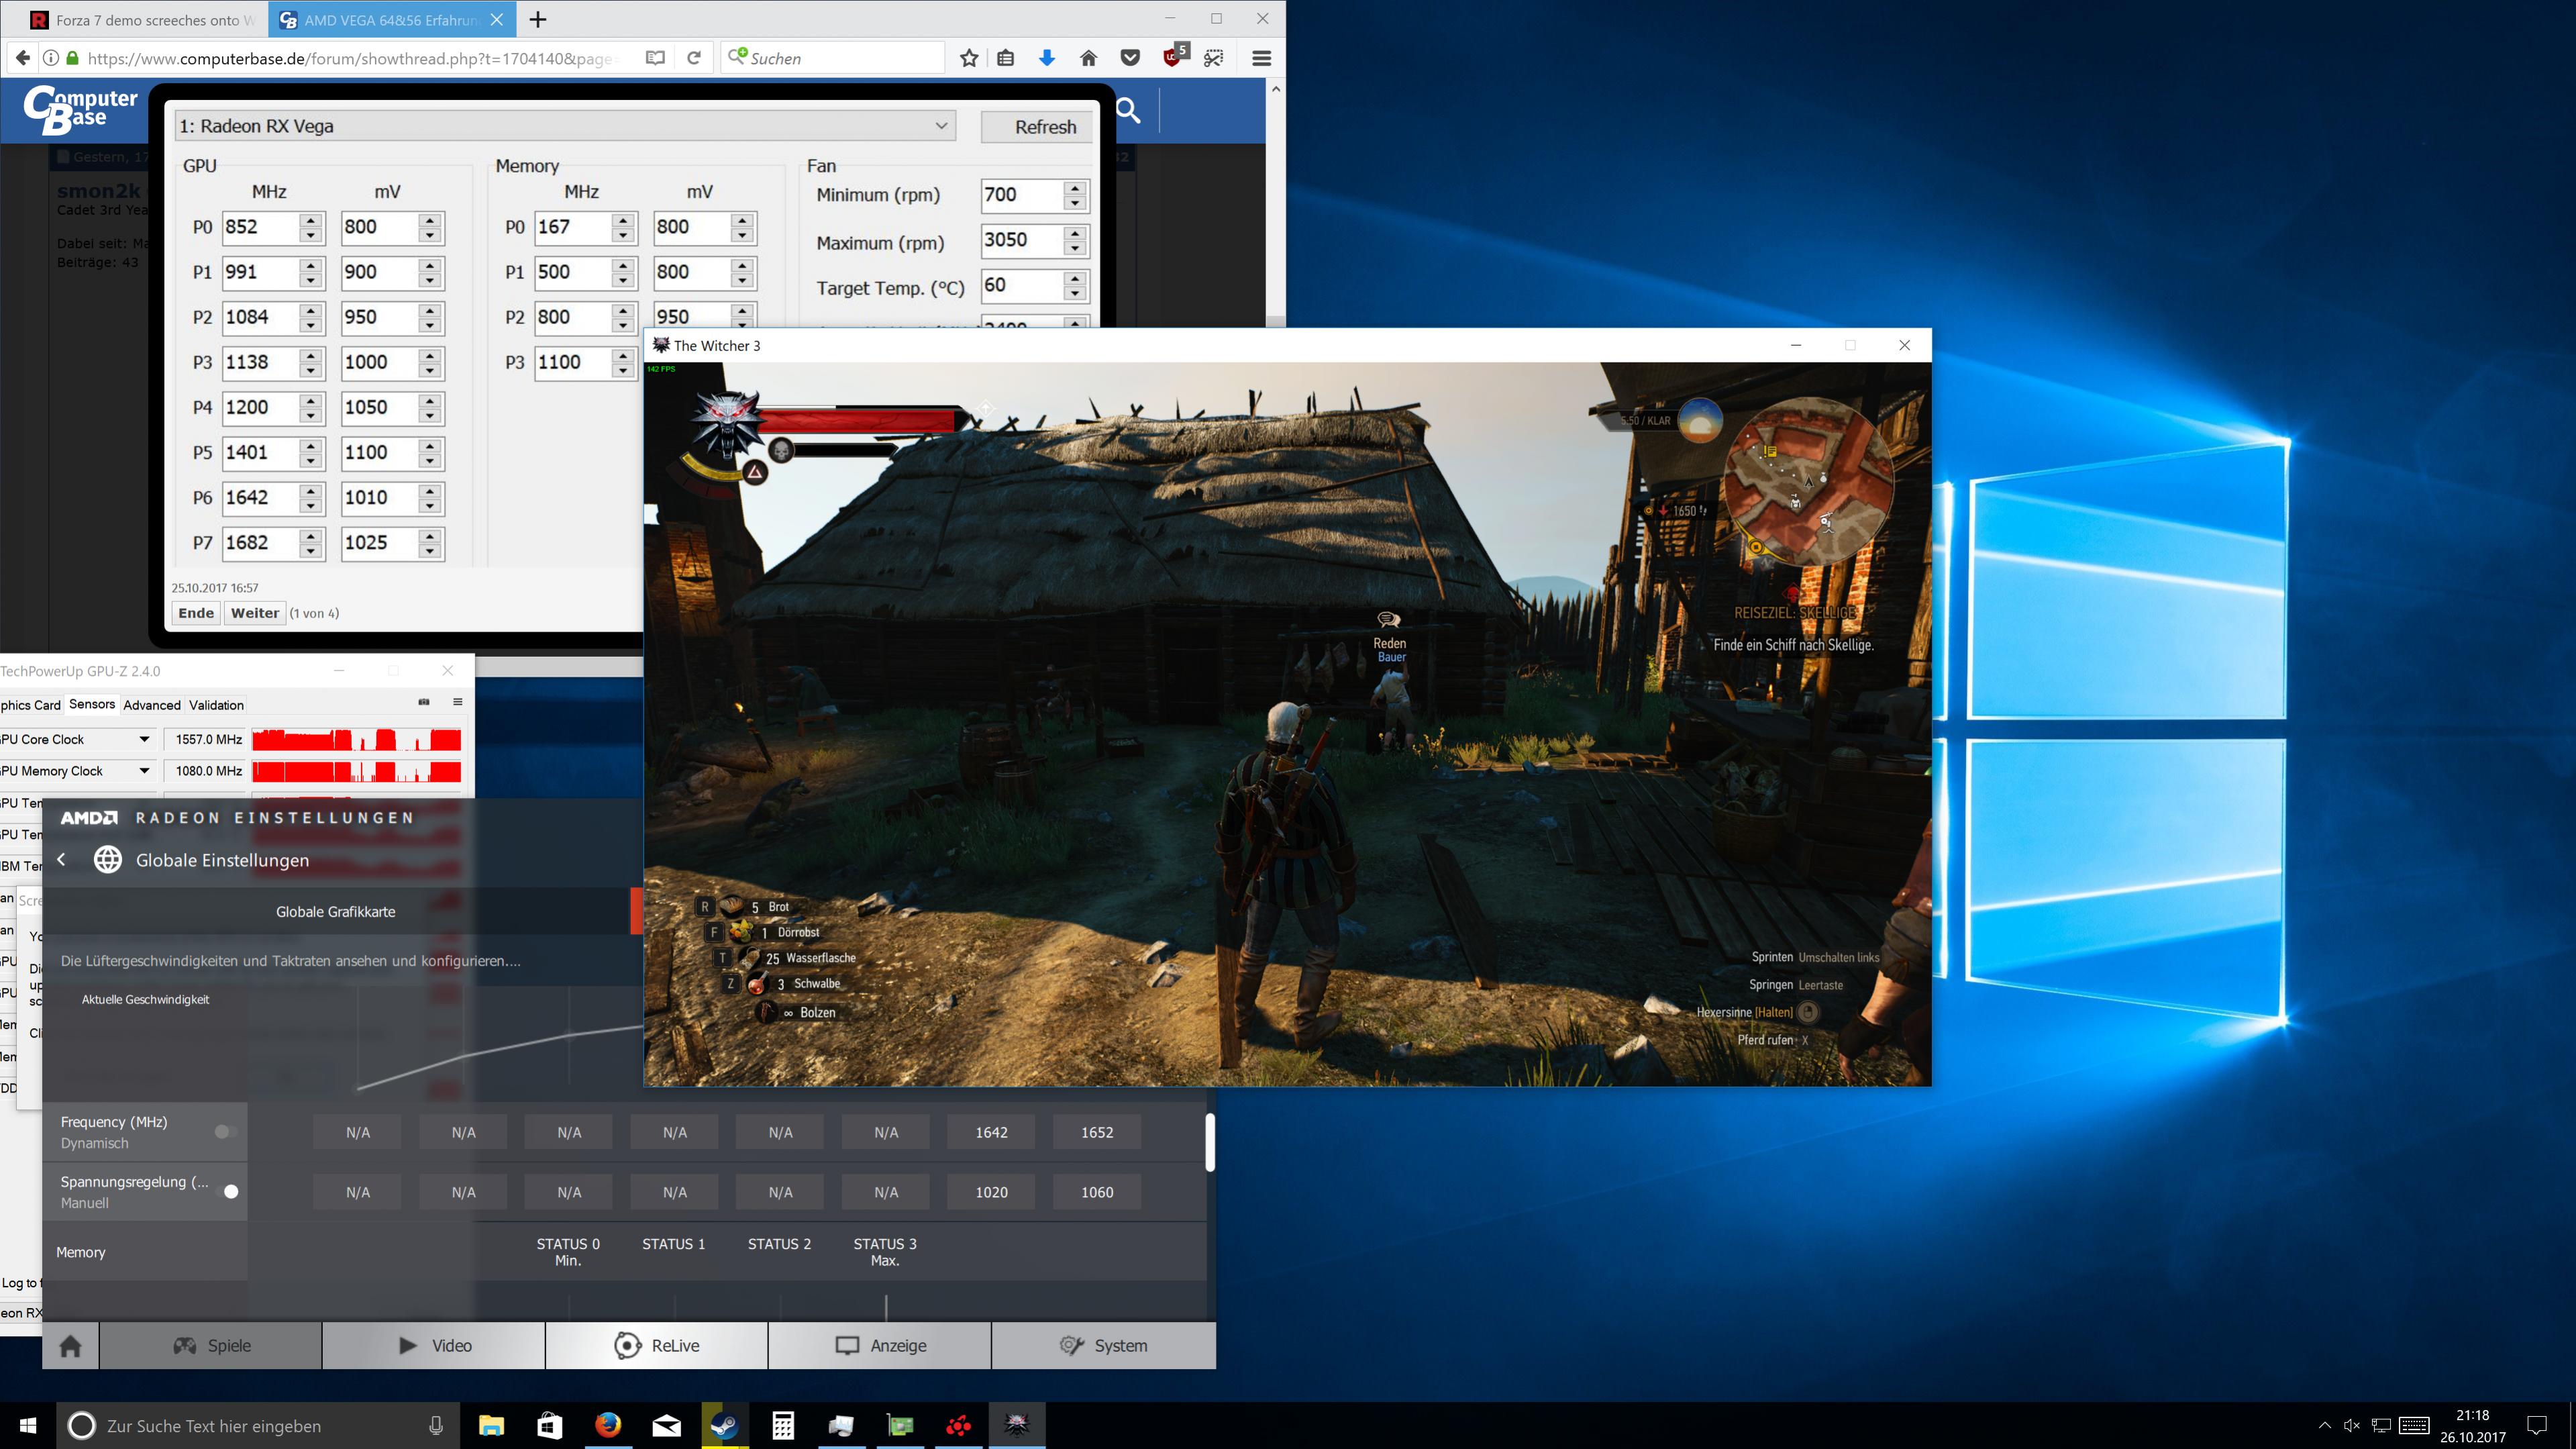Image resolution: width=2576 pixels, height=1449 pixels.
Task: Show hidden system tray icons
Action: pos(2325,1425)
